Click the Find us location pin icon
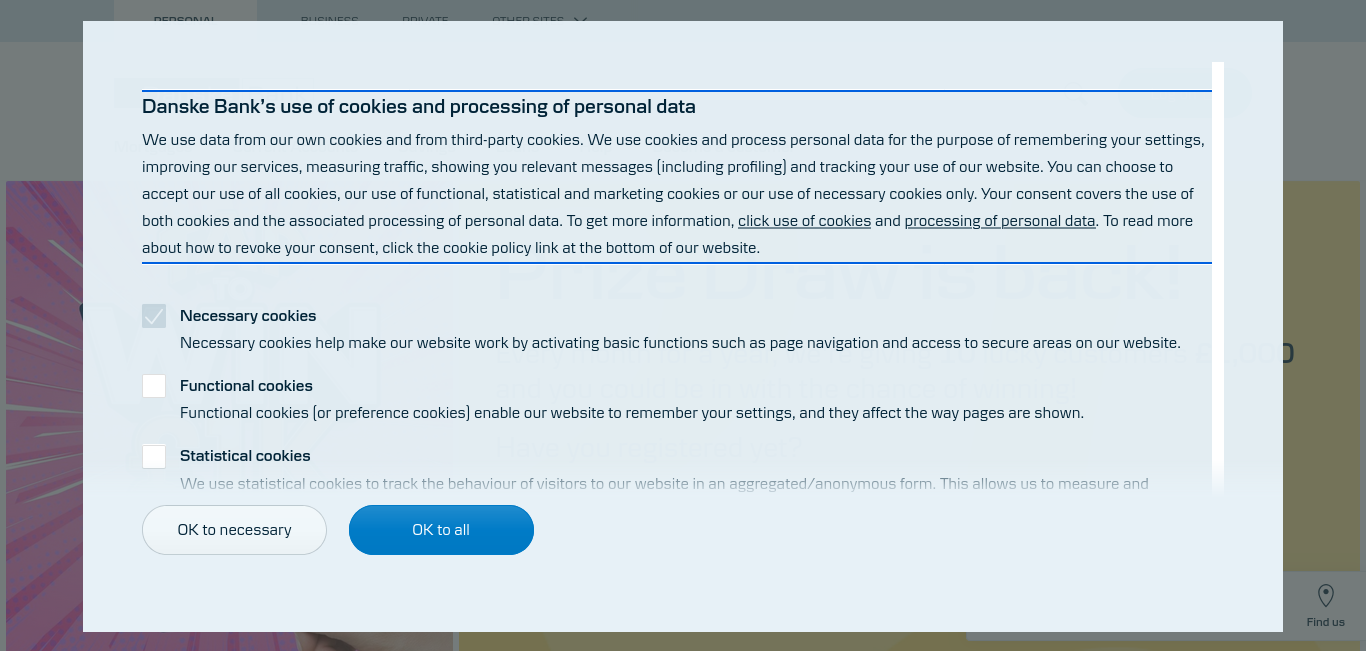This screenshot has height=651, width=1366. point(1325,596)
